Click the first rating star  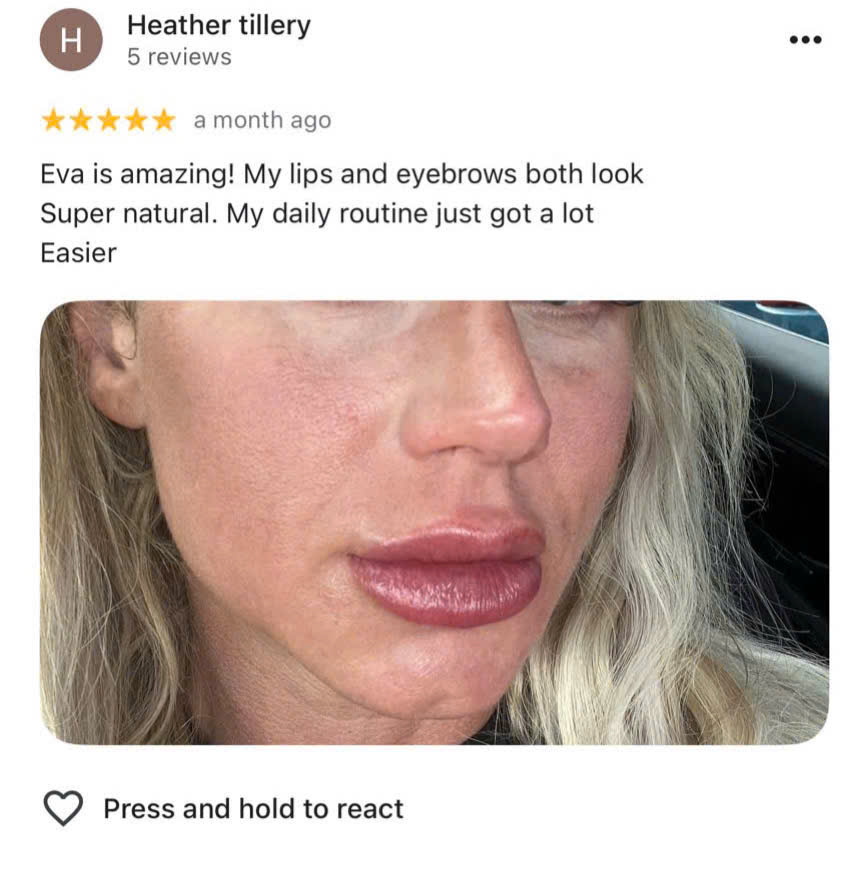click(54, 120)
